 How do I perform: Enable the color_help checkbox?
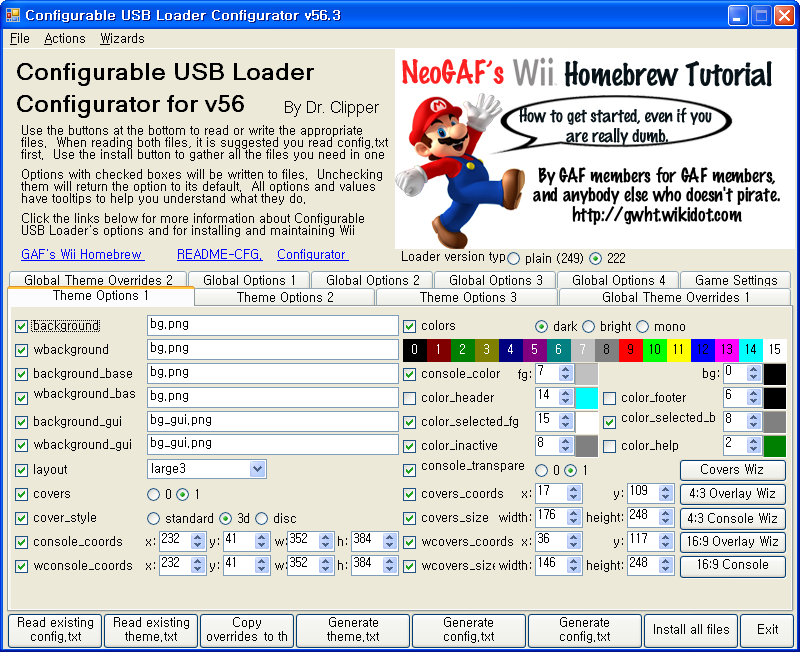[x=609, y=446]
